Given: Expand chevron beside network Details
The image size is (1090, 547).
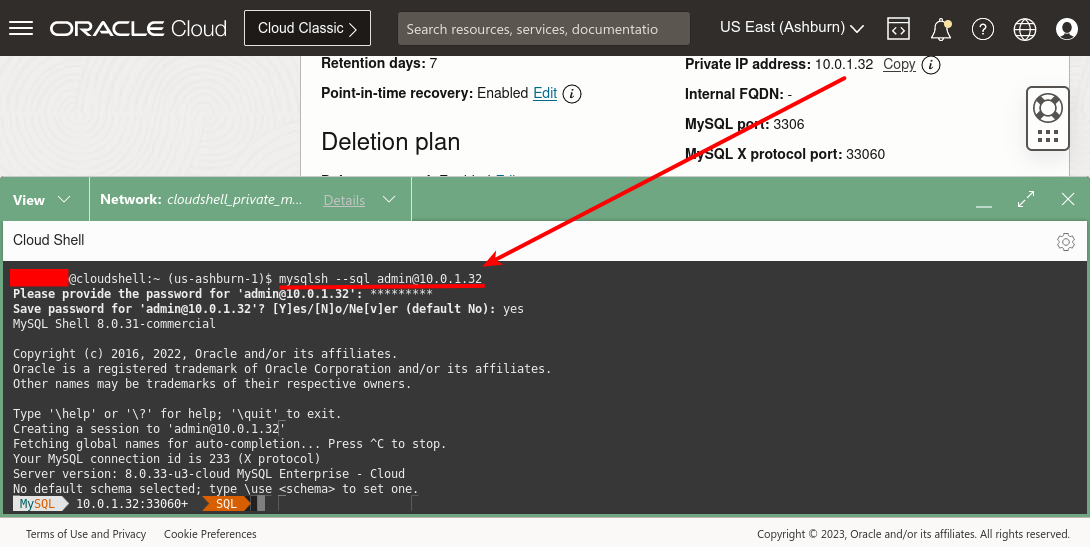Looking at the screenshot, I should click(389, 199).
